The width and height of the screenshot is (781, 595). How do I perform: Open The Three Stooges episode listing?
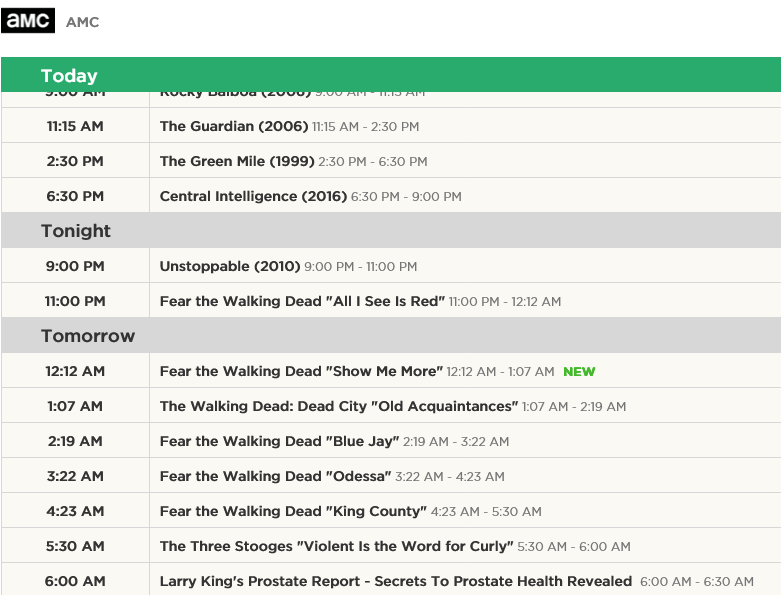(336, 546)
